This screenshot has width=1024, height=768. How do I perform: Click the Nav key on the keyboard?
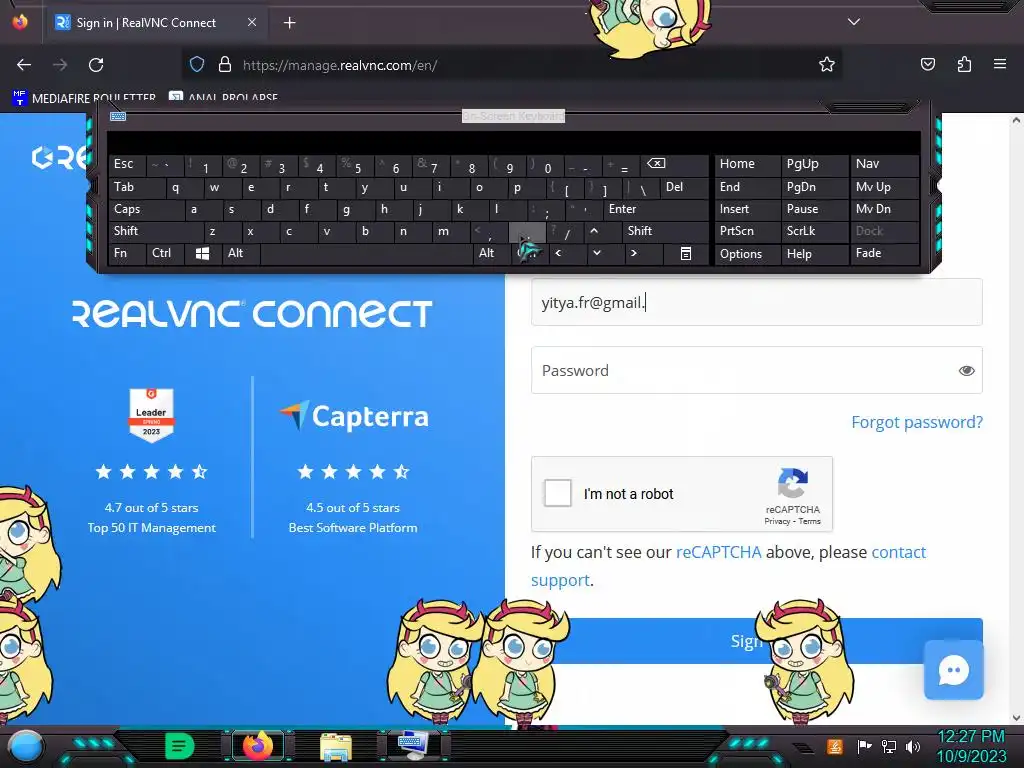click(x=884, y=164)
